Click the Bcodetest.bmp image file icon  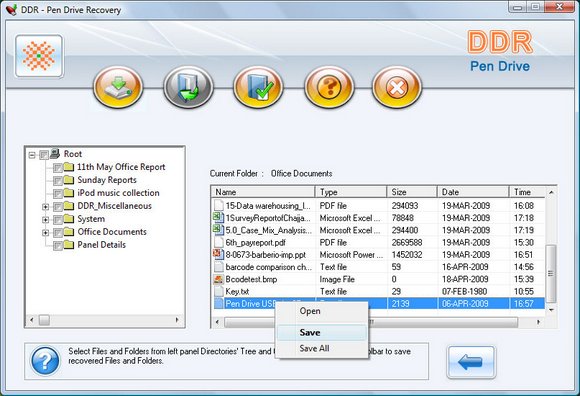pyautogui.click(x=219, y=279)
